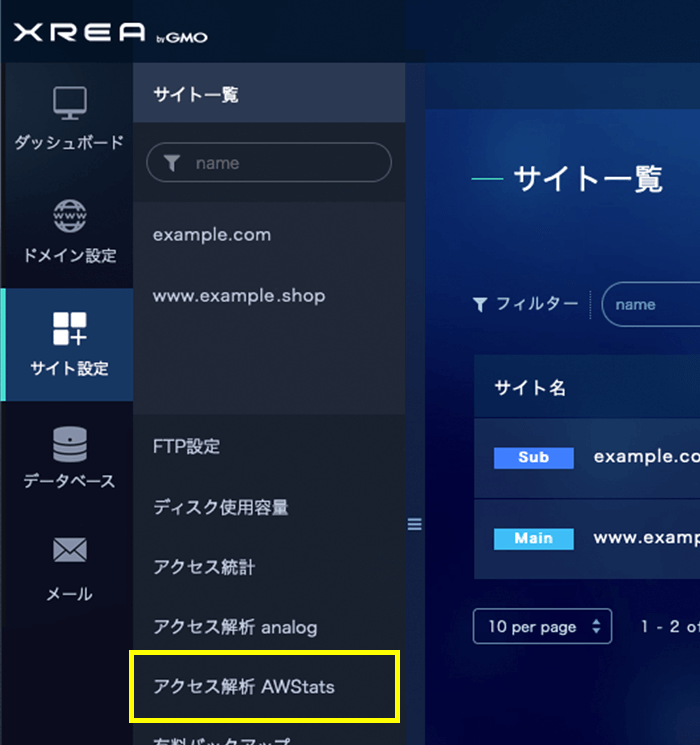
Task: Select example.com in the site list sidebar
Action: point(212,235)
